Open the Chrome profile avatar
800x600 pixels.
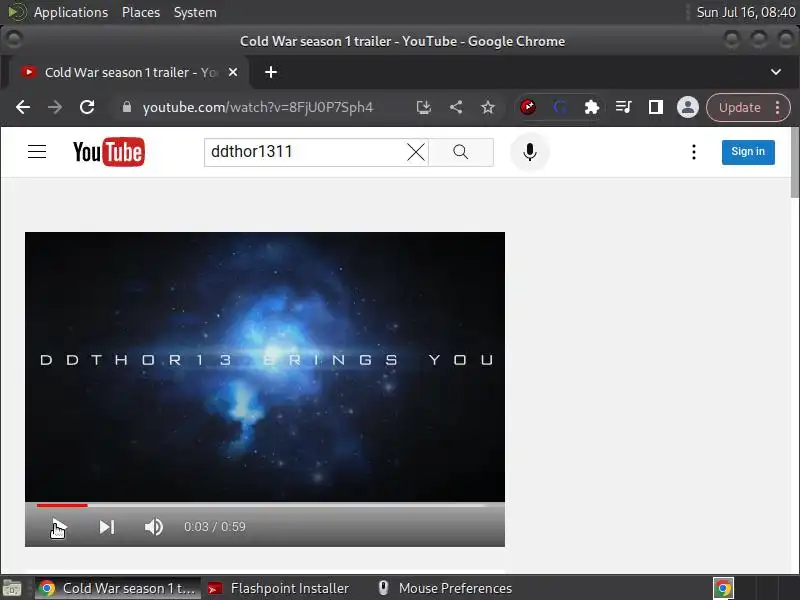point(688,107)
